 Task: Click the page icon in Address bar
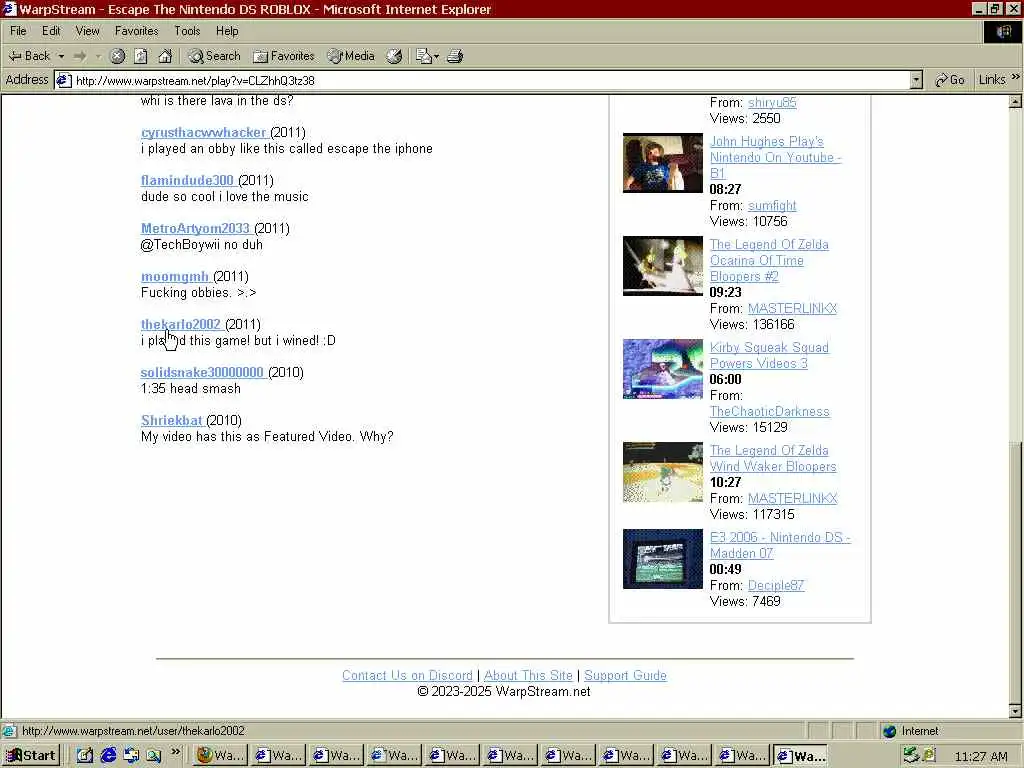[x=63, y=80]
